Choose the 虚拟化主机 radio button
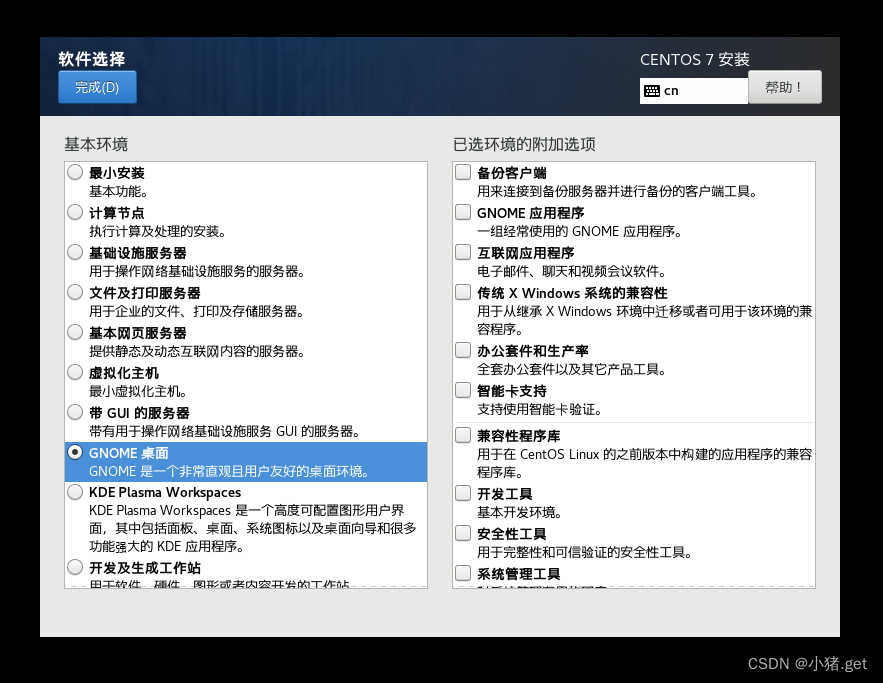The image size is (883, 683). 75,372
